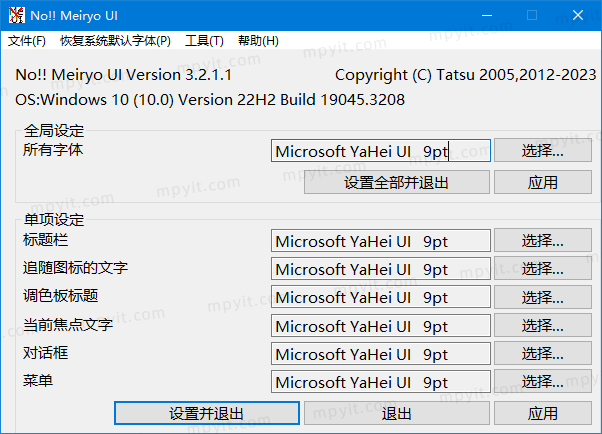Click the 单项设定 group heading
Viewport: 602px width, 434px height.
tap(54, 220)
